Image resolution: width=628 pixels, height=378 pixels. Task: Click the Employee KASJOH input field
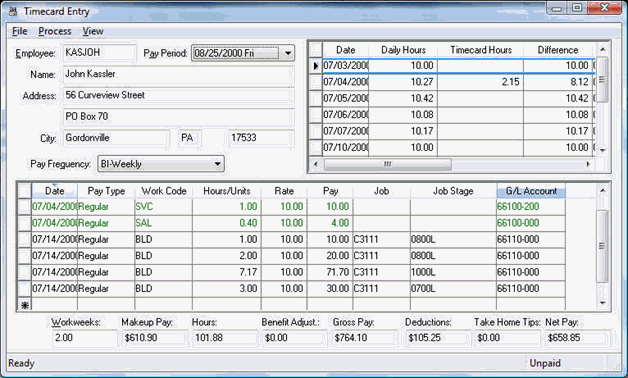pyautogui.click(x=99, y=53)
